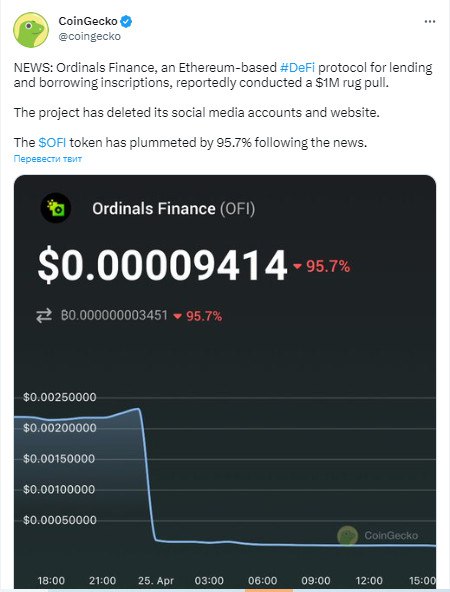Click the 18:00 time label on chart axis

pyautogui.click(x=51, y=580)
